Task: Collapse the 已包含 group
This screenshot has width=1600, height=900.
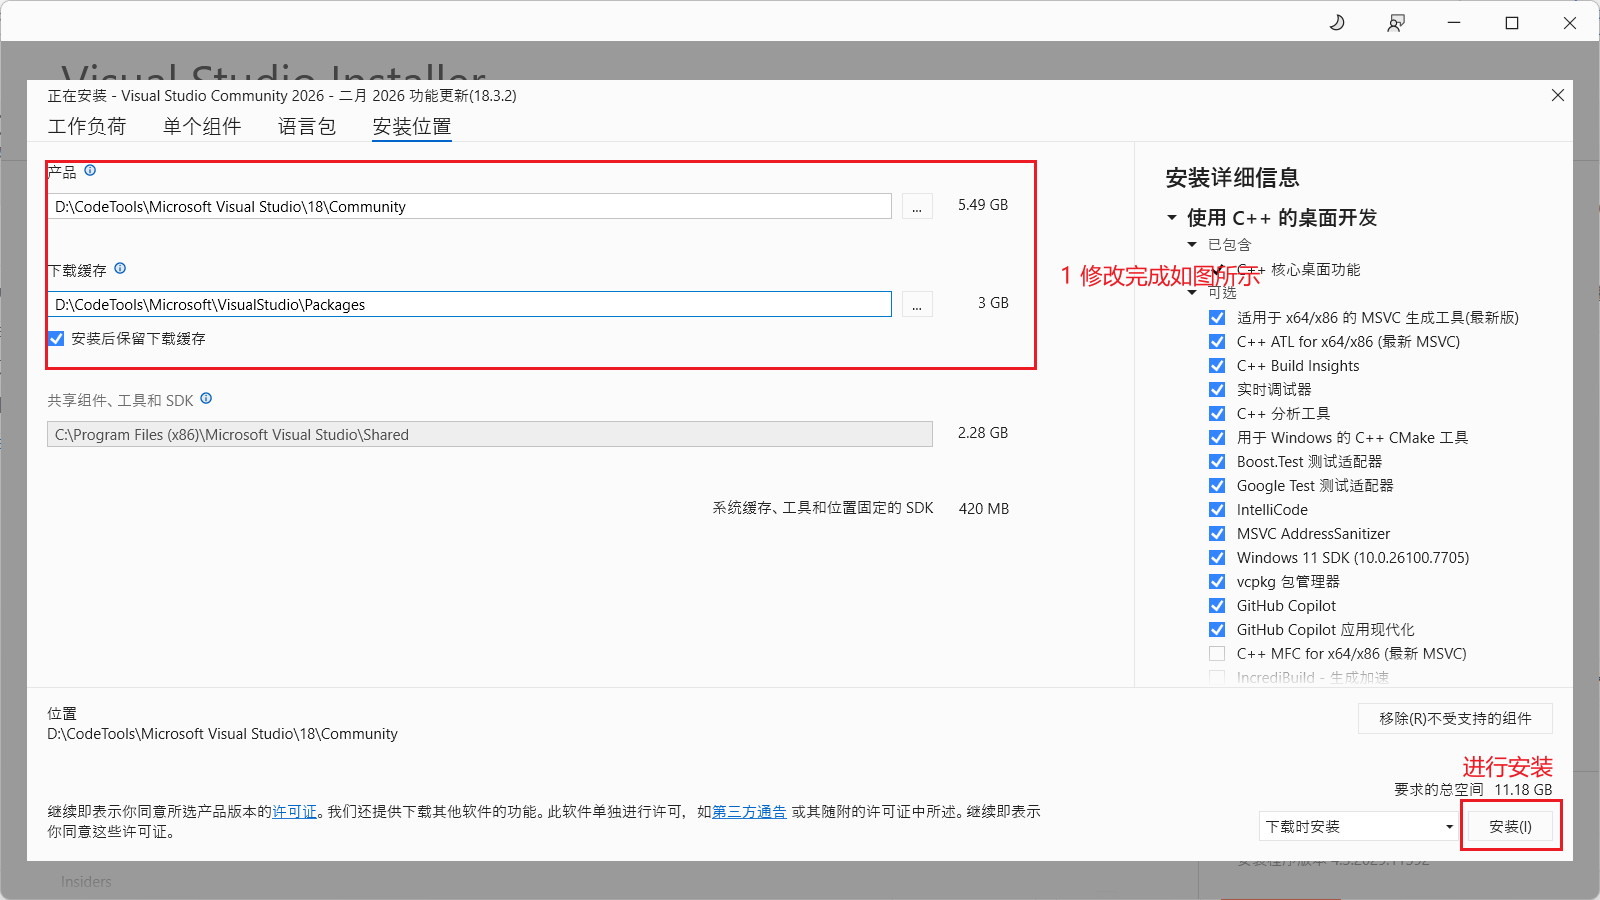Action: (x=1192, y=245)
